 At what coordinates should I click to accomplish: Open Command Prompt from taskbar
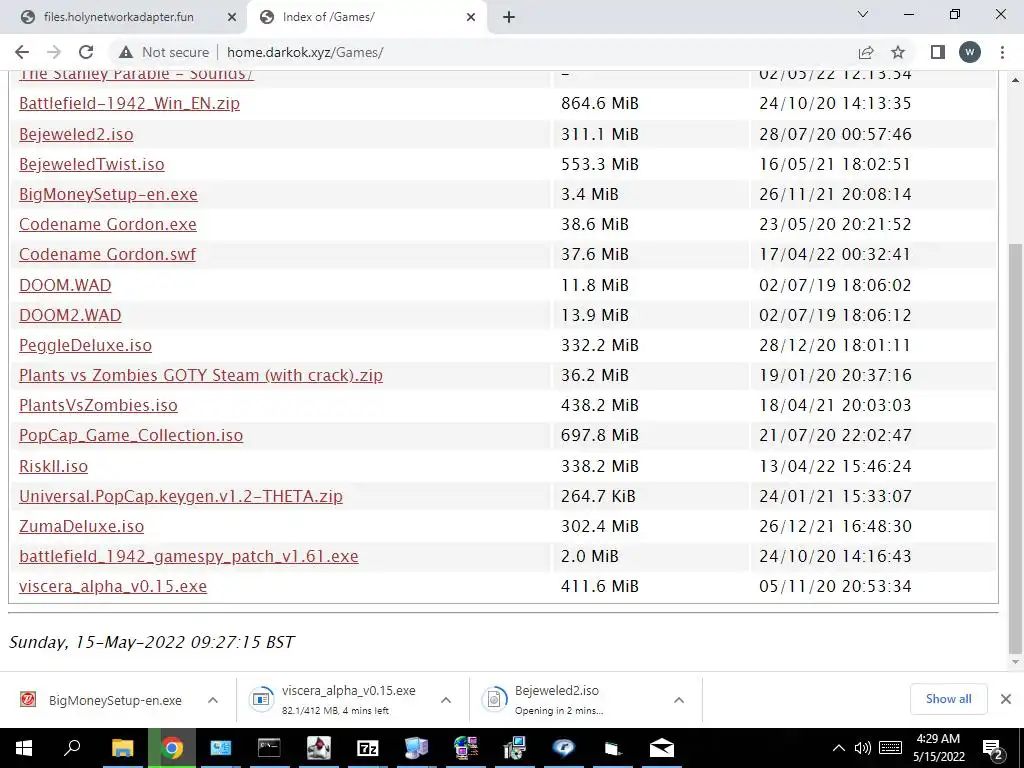click(x=269, y=748)
